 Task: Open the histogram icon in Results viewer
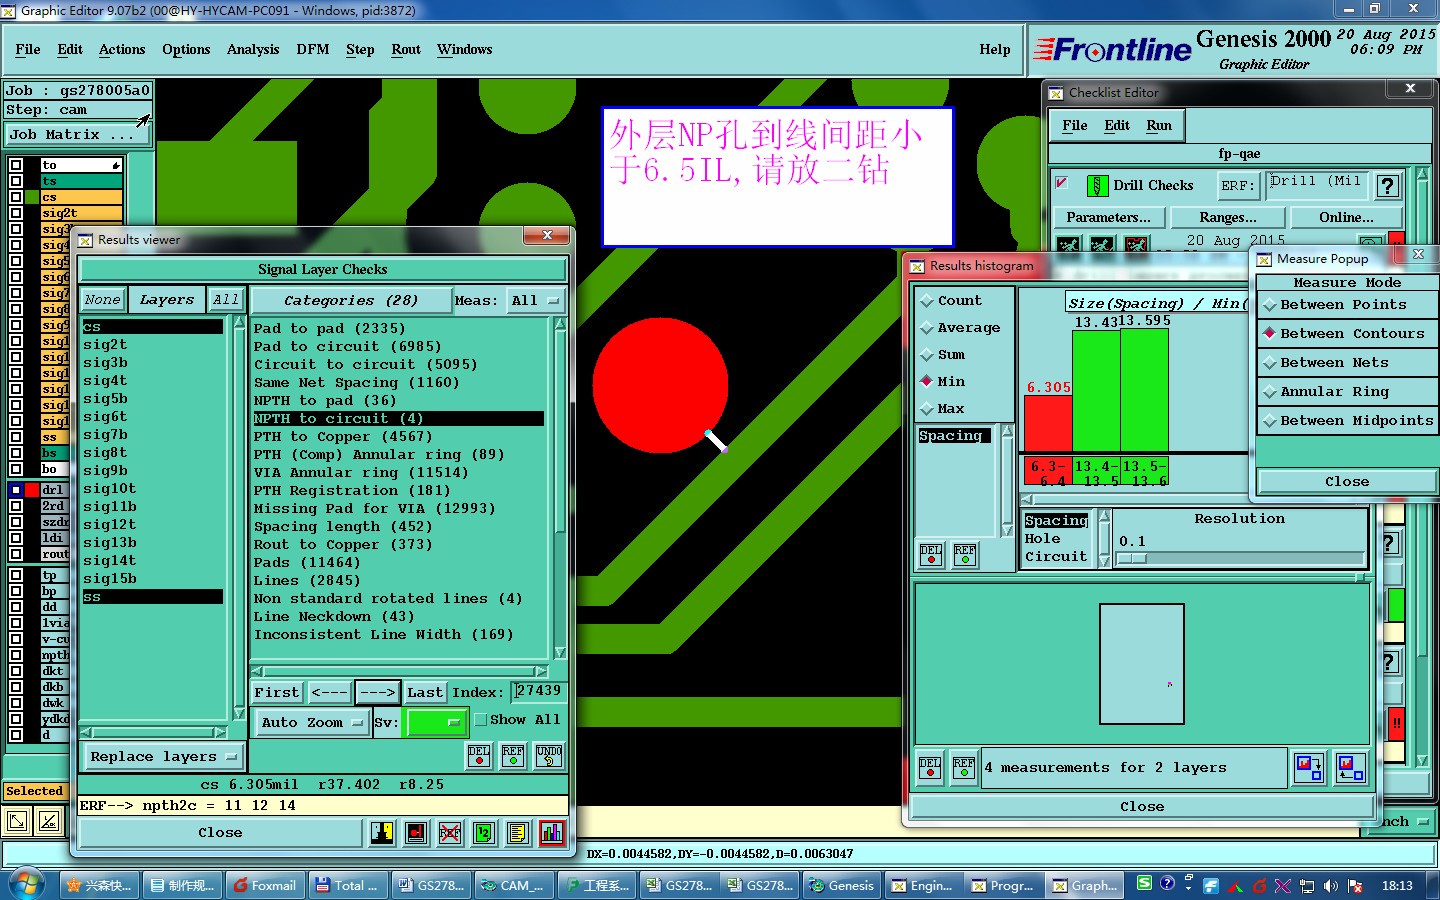point(552,832)
